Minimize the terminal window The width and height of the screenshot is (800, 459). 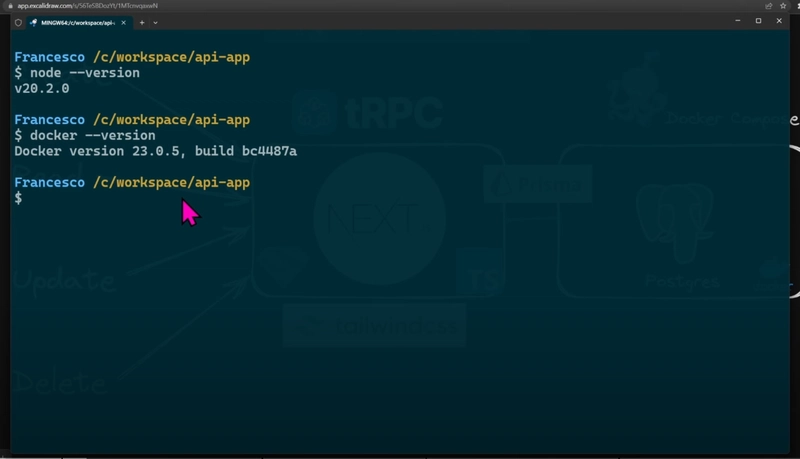click(738, 21)
